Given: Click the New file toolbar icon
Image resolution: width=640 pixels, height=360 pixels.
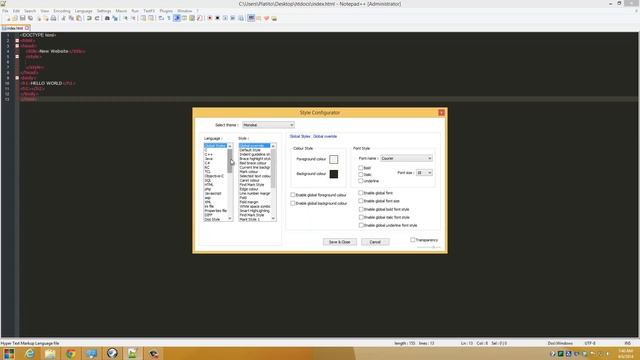Looking at the screenshot, I should click(x=8, y=18).
